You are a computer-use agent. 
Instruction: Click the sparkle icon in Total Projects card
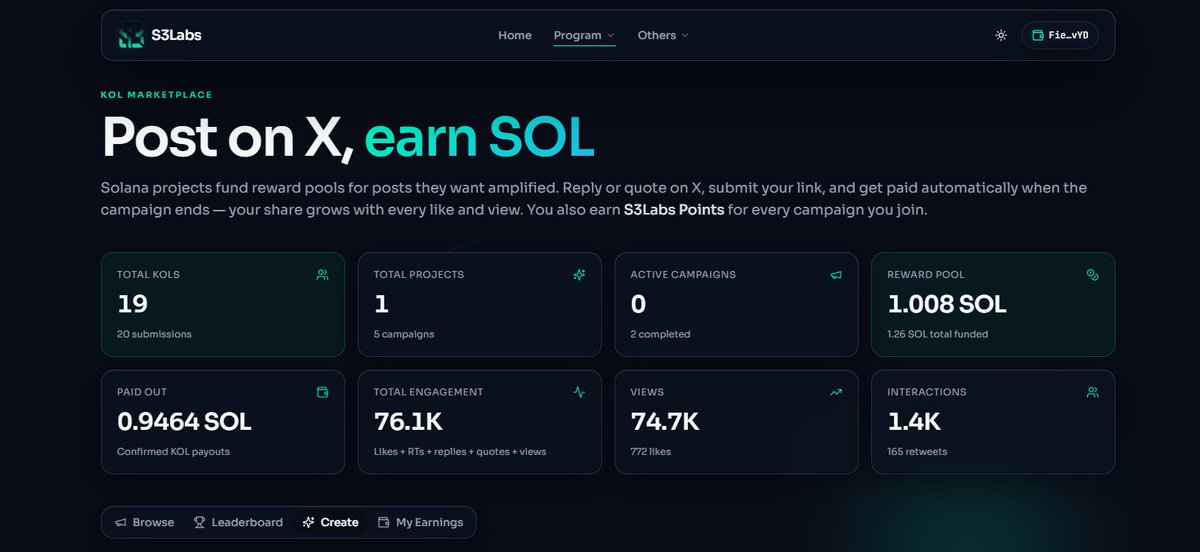pos(579,274)
